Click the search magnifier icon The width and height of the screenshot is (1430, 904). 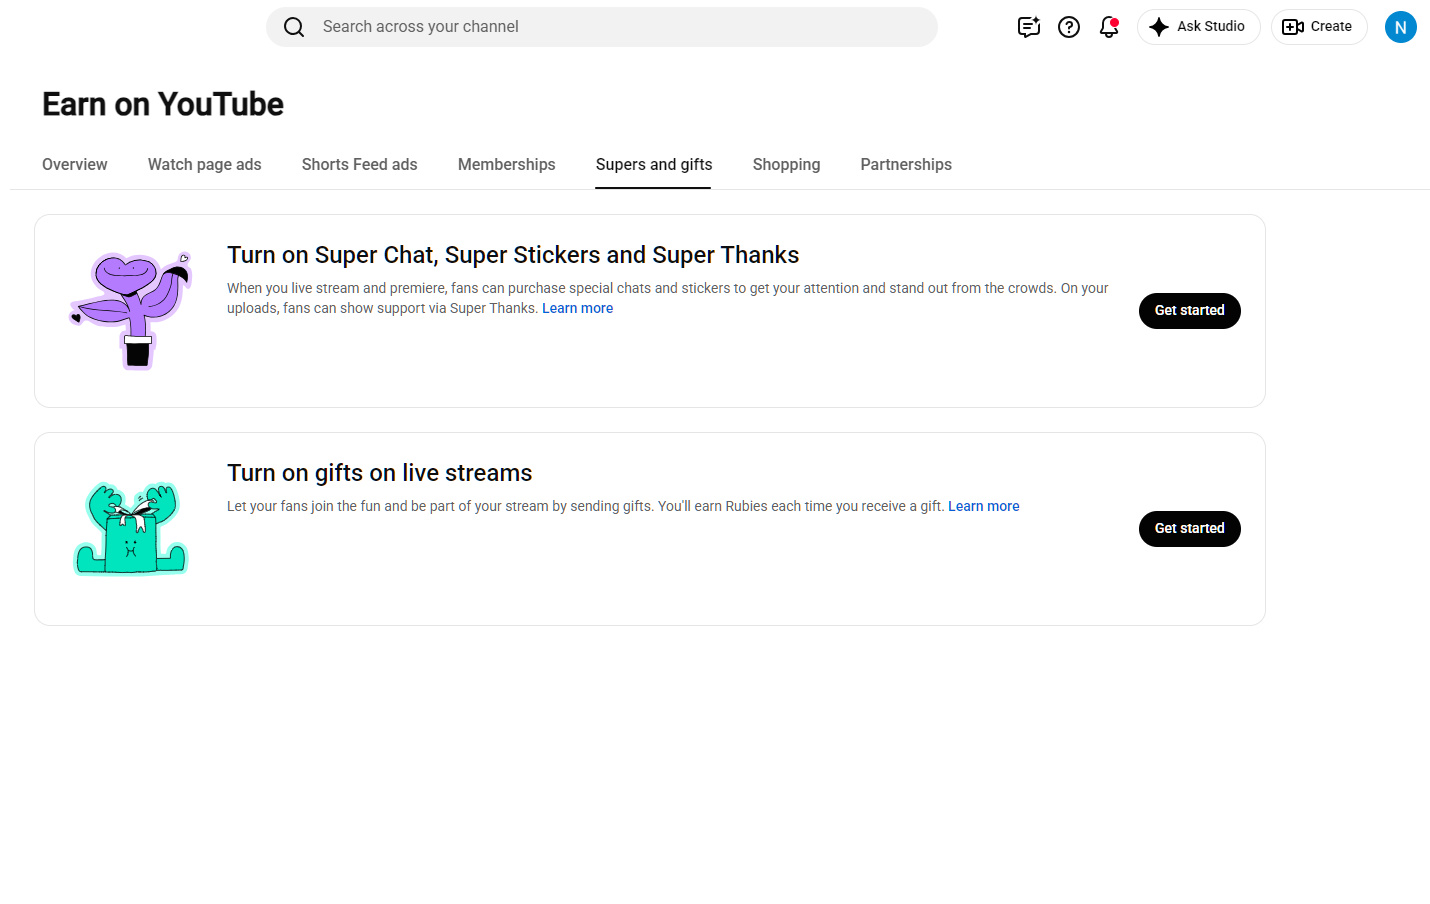[x=294, y=27]
